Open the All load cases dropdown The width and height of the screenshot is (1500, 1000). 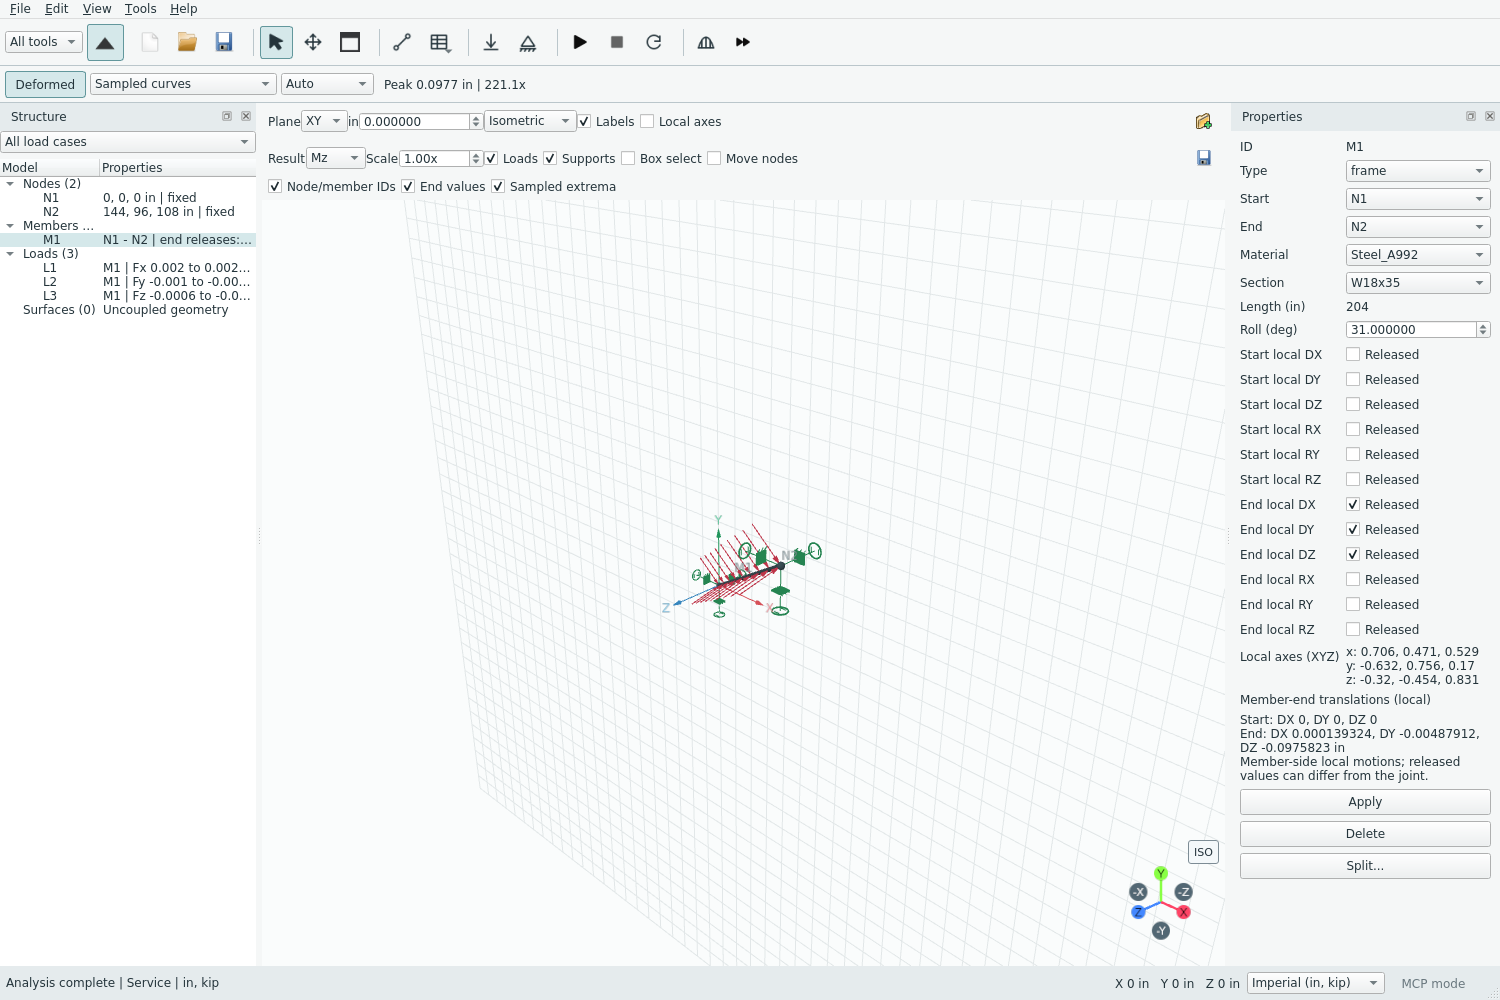click(128, 142)
